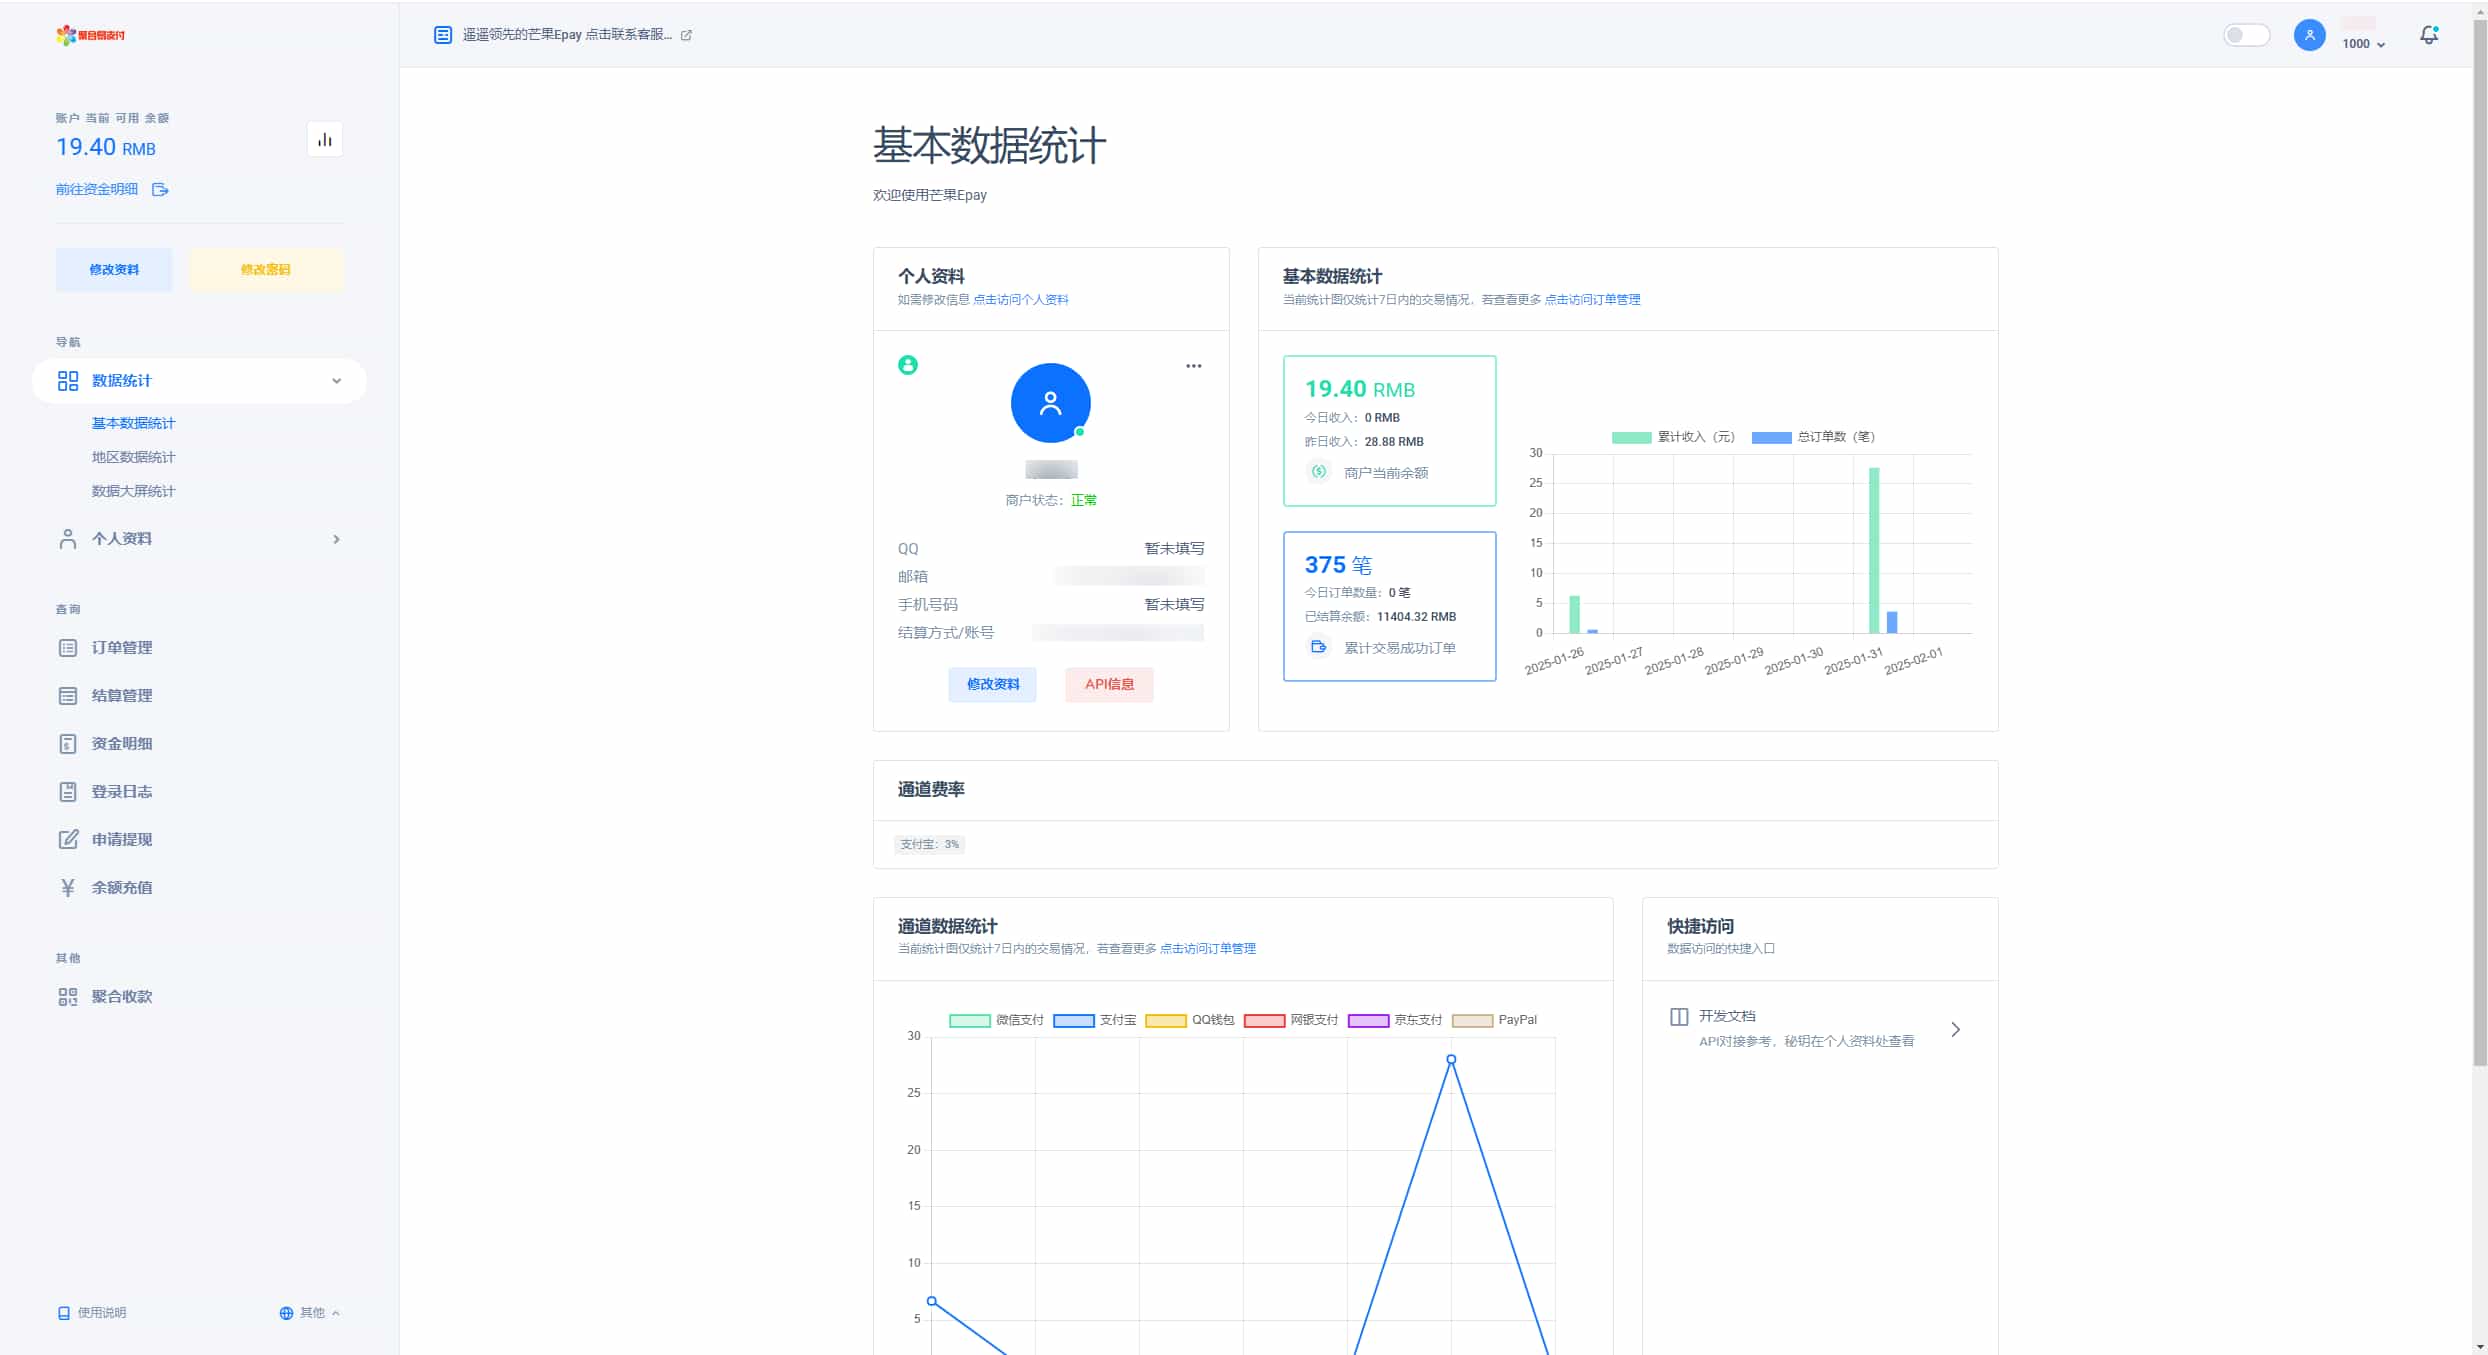Open 订单管理 from the sidebar
Viewport: 2488px width, 1355px height.
[x=121, y=648]
